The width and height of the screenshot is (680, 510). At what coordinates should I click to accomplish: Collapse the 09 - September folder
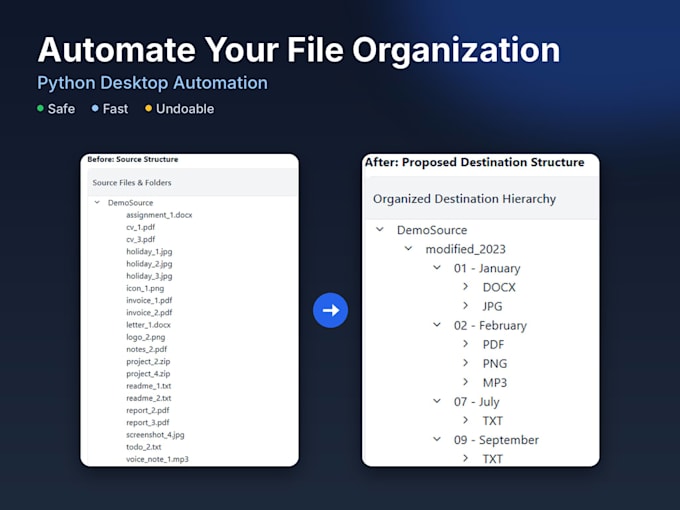(437, 439)
